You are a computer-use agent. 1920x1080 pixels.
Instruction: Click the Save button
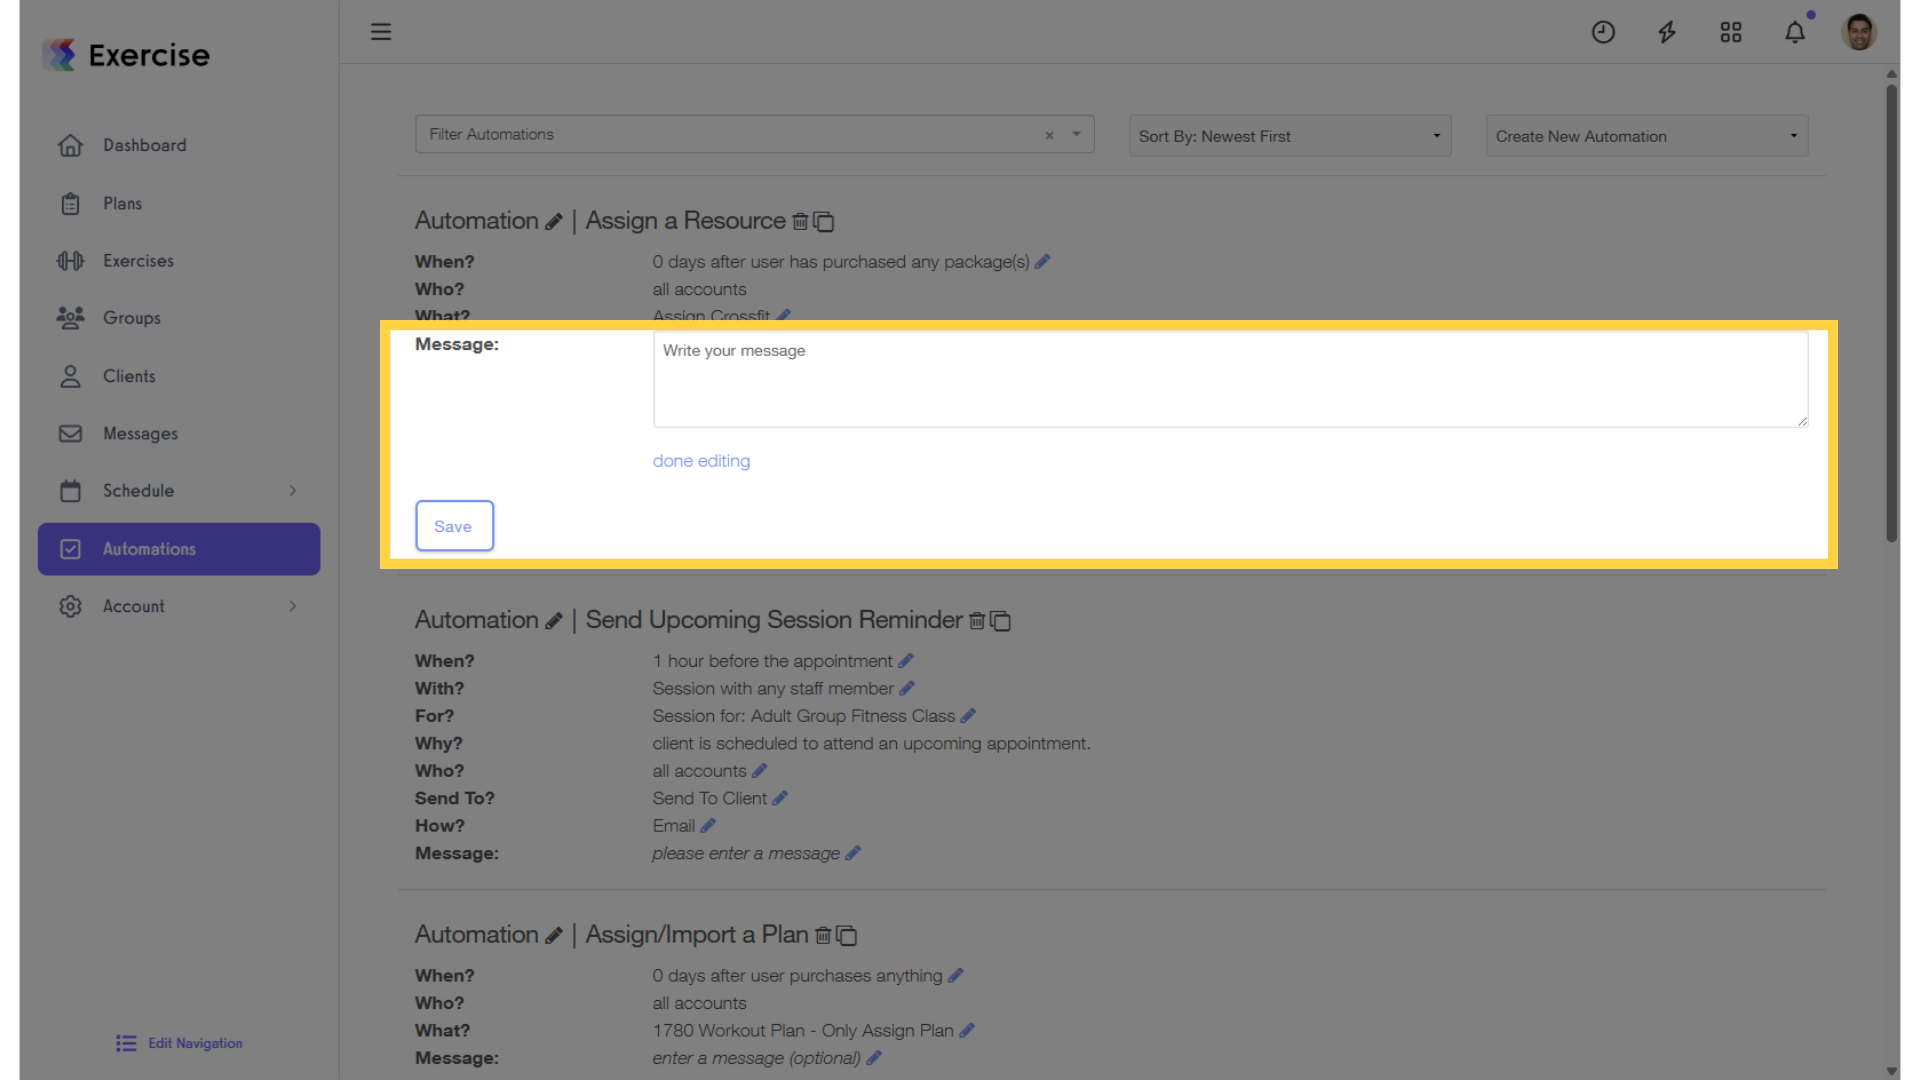click(x=454, y=526)
